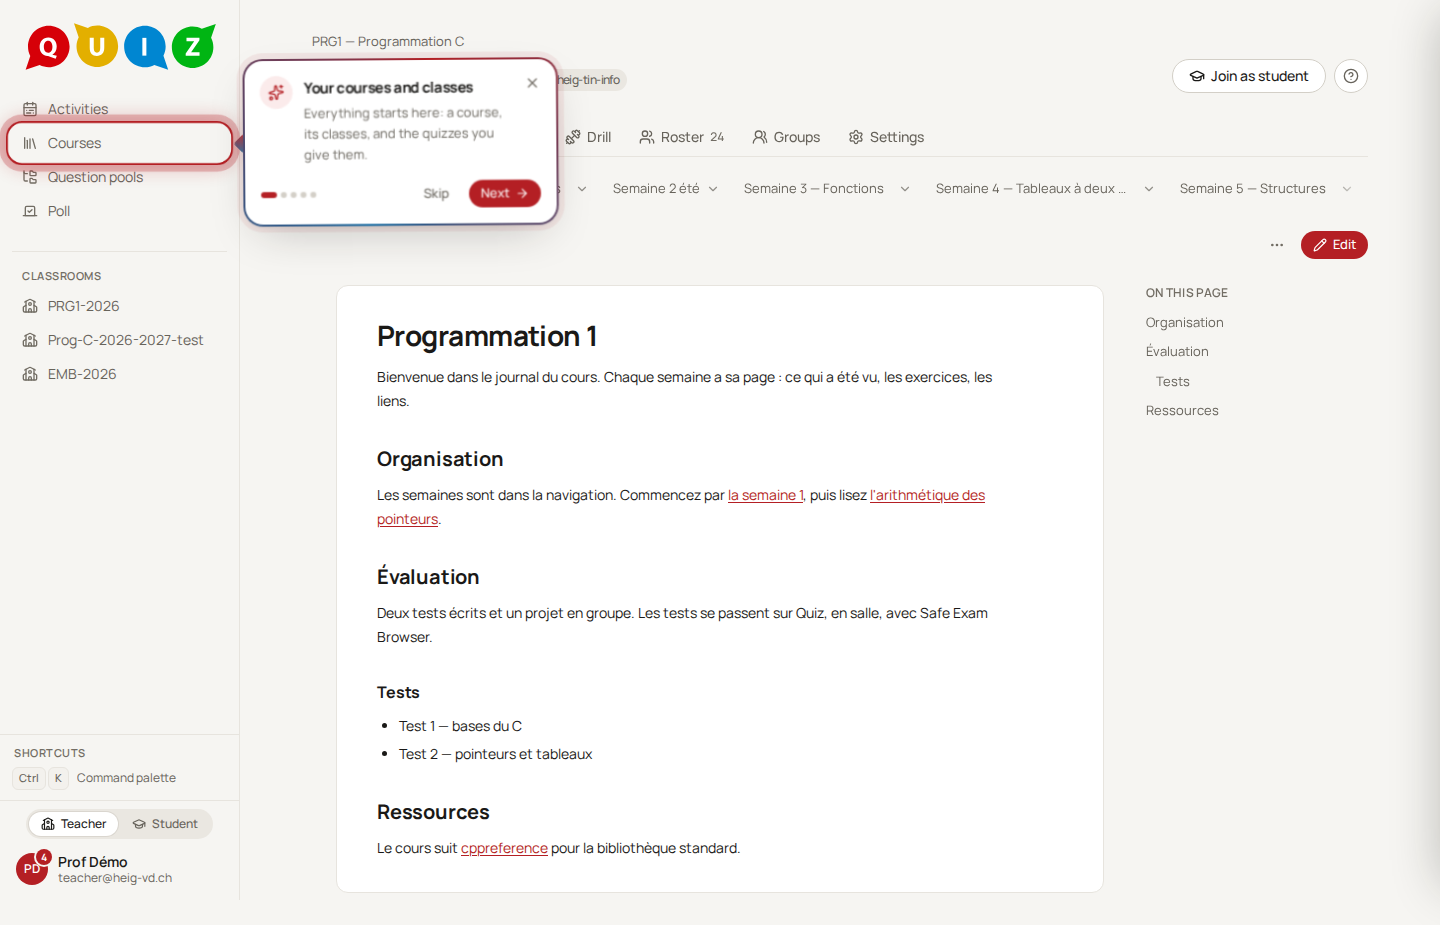Close the courses tour popup
This screenshot has width=1440, height=925.
coord(532,83)
